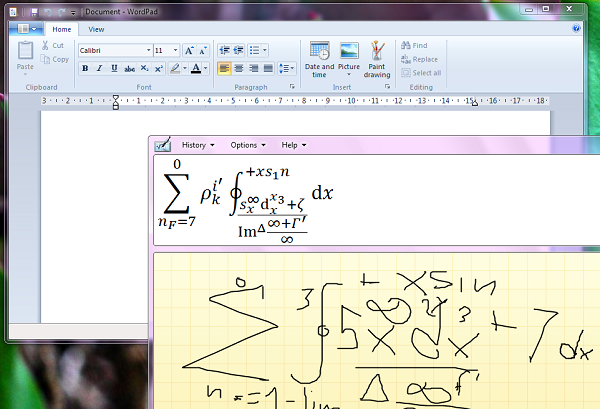Open the list style dropdown arrow
This screenshot has width=600, height=409.
(x=265, y=50)
